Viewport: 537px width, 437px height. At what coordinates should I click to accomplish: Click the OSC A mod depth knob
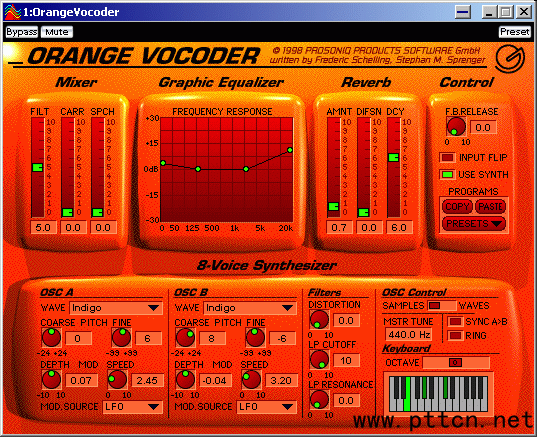point(51,379)
